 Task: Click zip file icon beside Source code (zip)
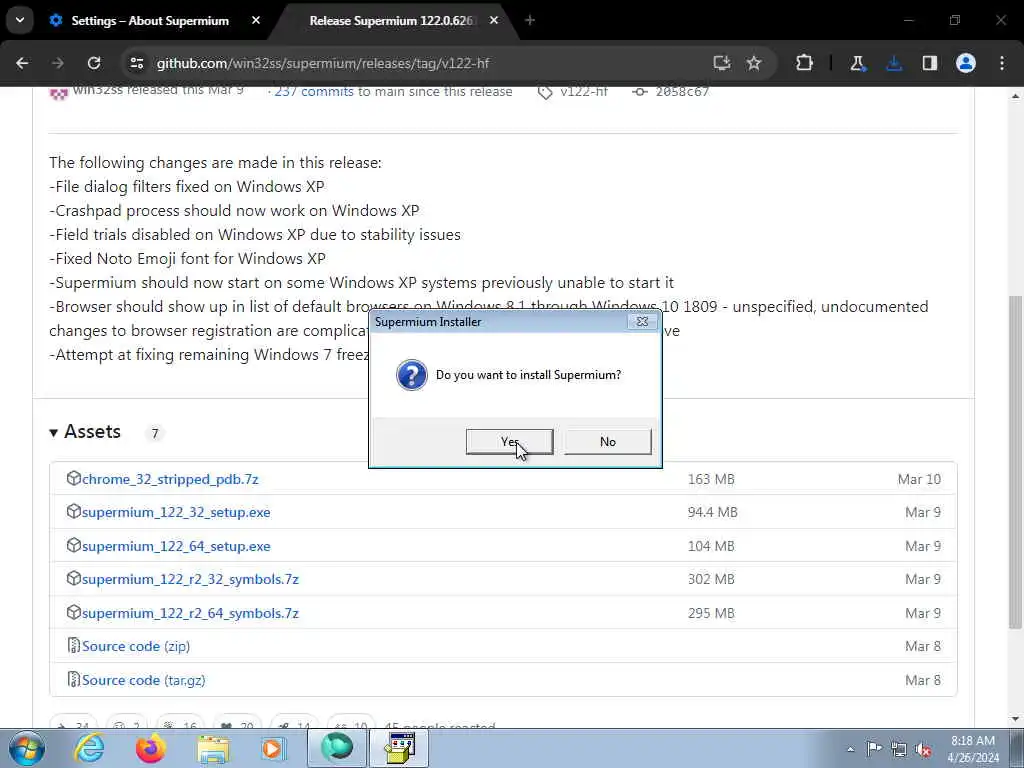click(x=74, y=645)
